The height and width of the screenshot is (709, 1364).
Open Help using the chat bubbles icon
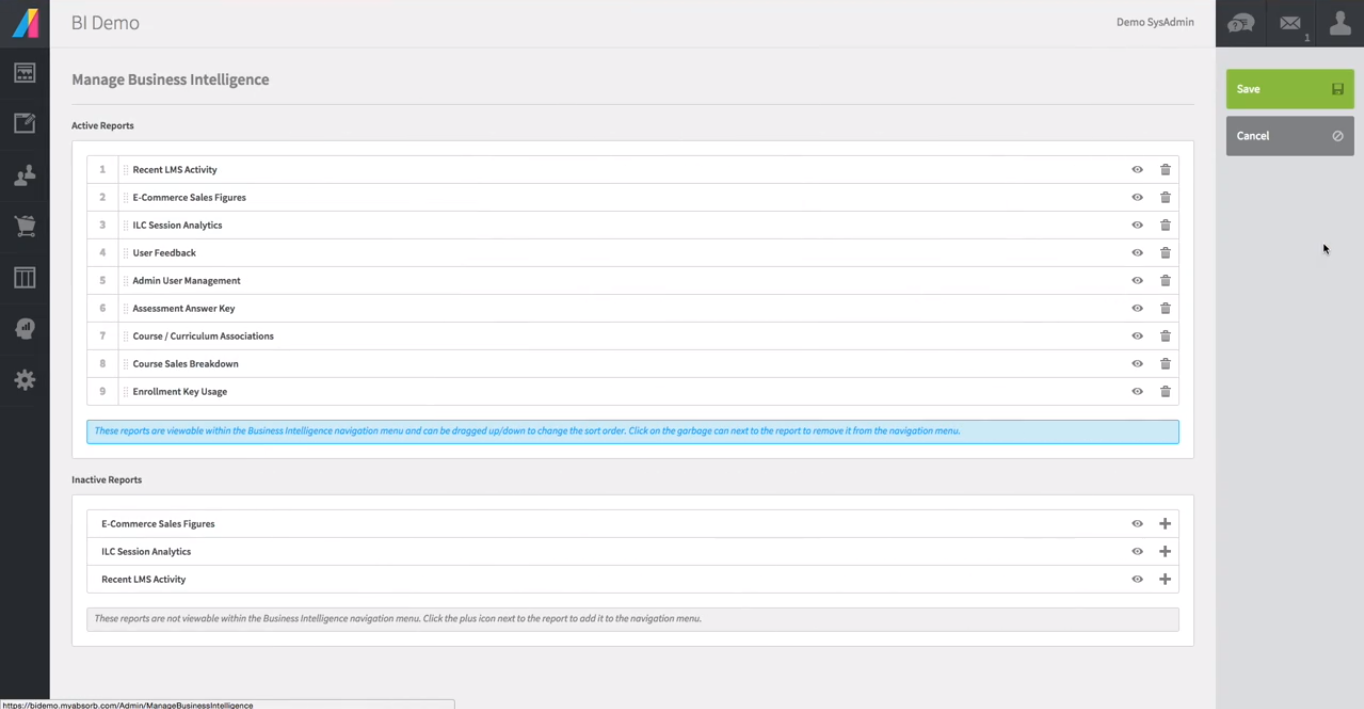[1240, 22]
